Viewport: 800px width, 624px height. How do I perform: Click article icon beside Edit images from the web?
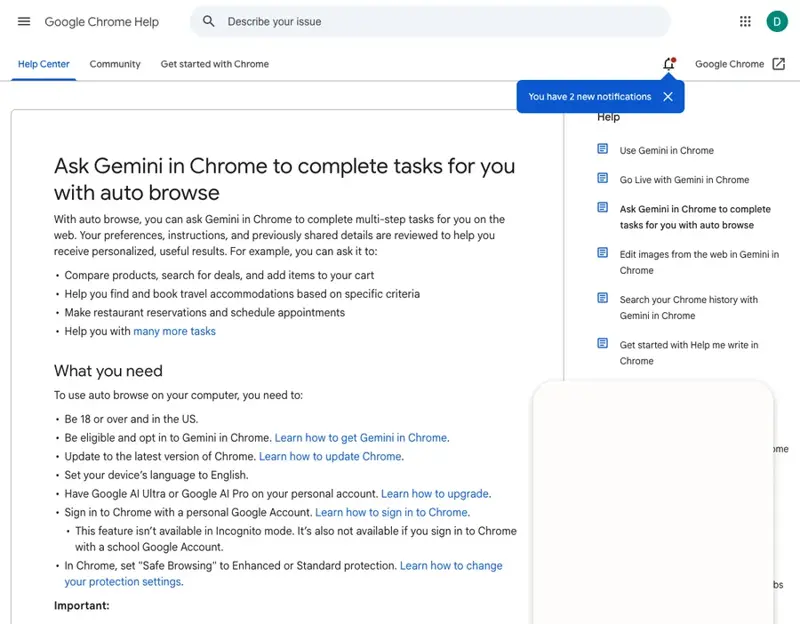(x=603, y=253)
